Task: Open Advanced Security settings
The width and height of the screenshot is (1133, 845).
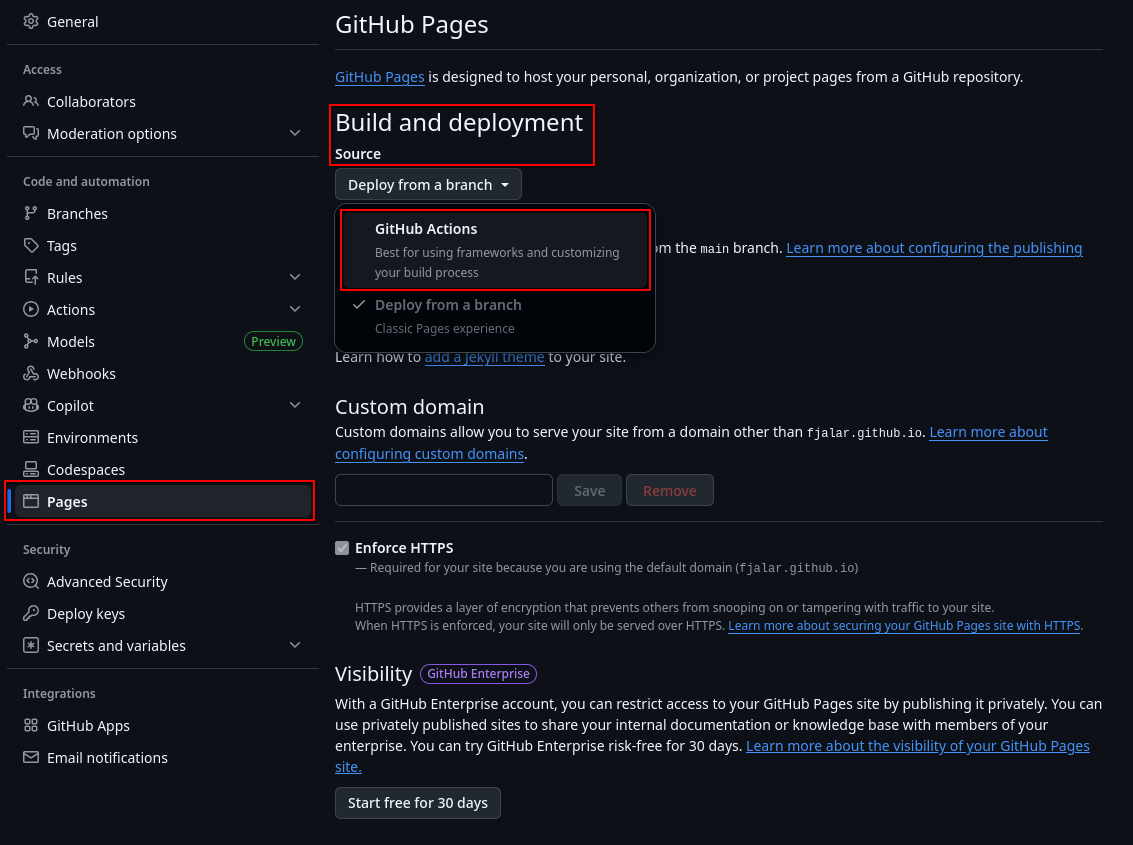Action: 163,581
